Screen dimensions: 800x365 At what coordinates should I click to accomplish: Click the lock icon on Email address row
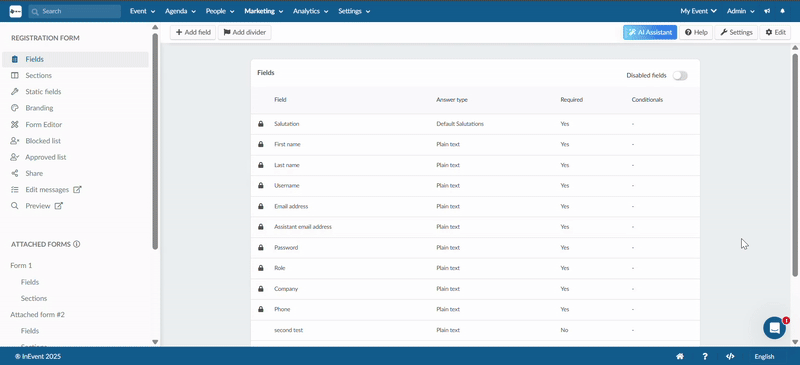[x=261, y=206]
